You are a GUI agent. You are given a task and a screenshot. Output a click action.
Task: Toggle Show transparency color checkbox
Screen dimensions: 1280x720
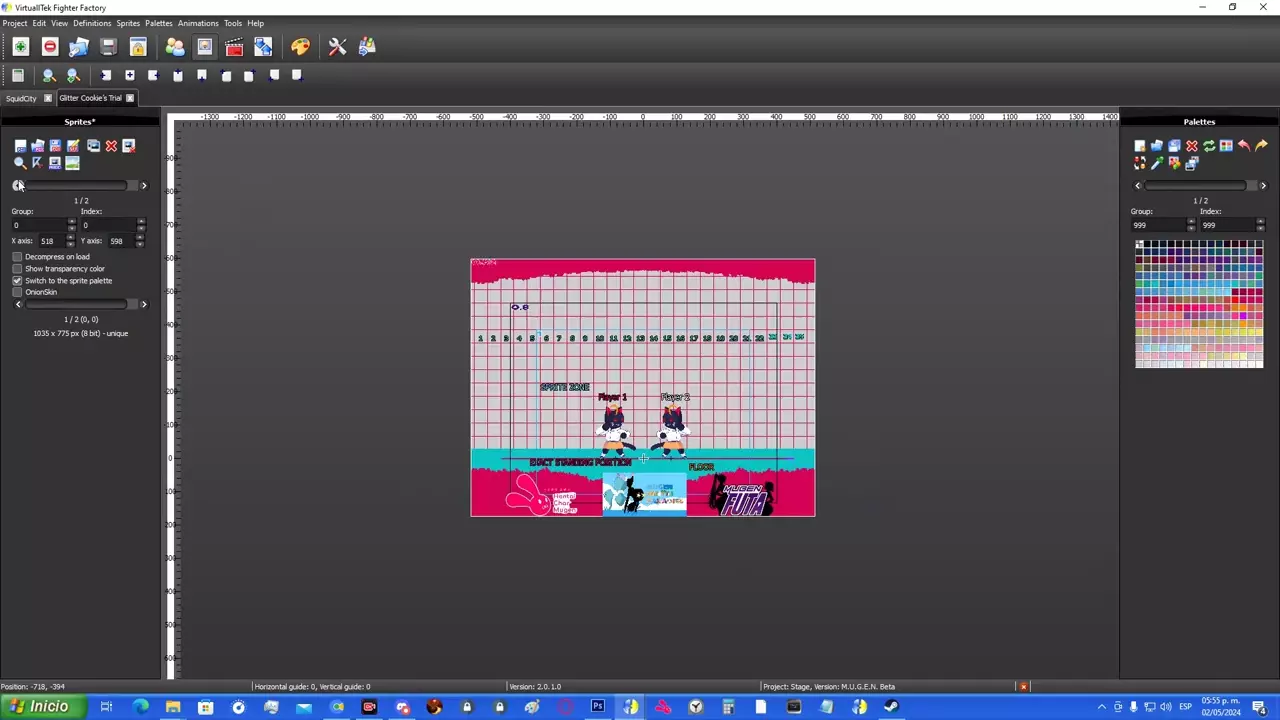(17, 269)
